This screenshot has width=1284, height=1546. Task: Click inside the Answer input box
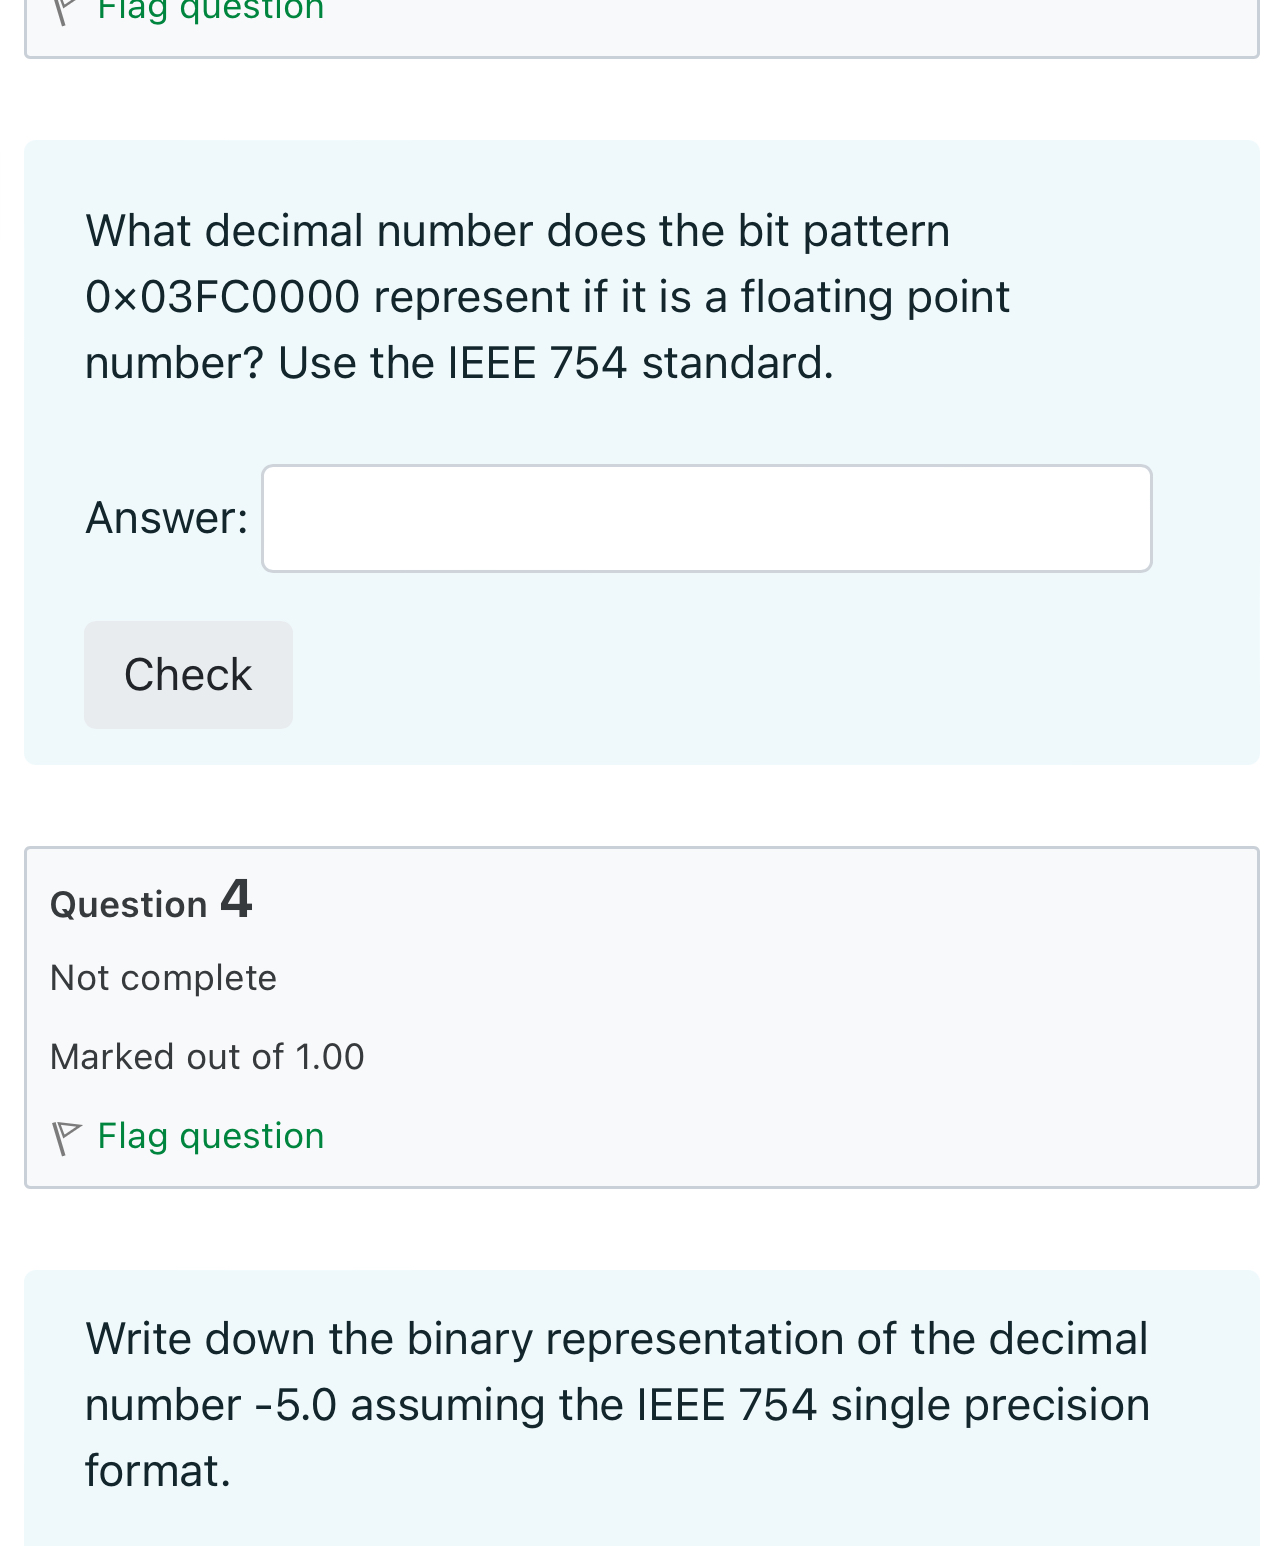(x=707, y=518)
